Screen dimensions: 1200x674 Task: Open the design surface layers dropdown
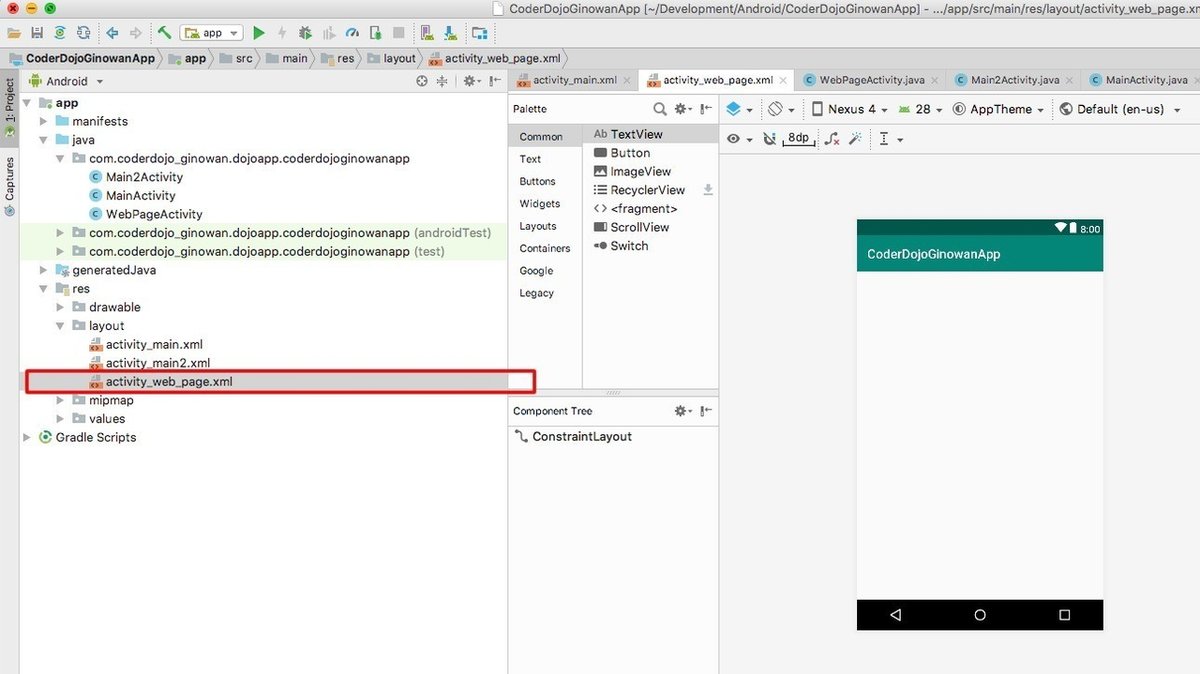coord(740,109)
